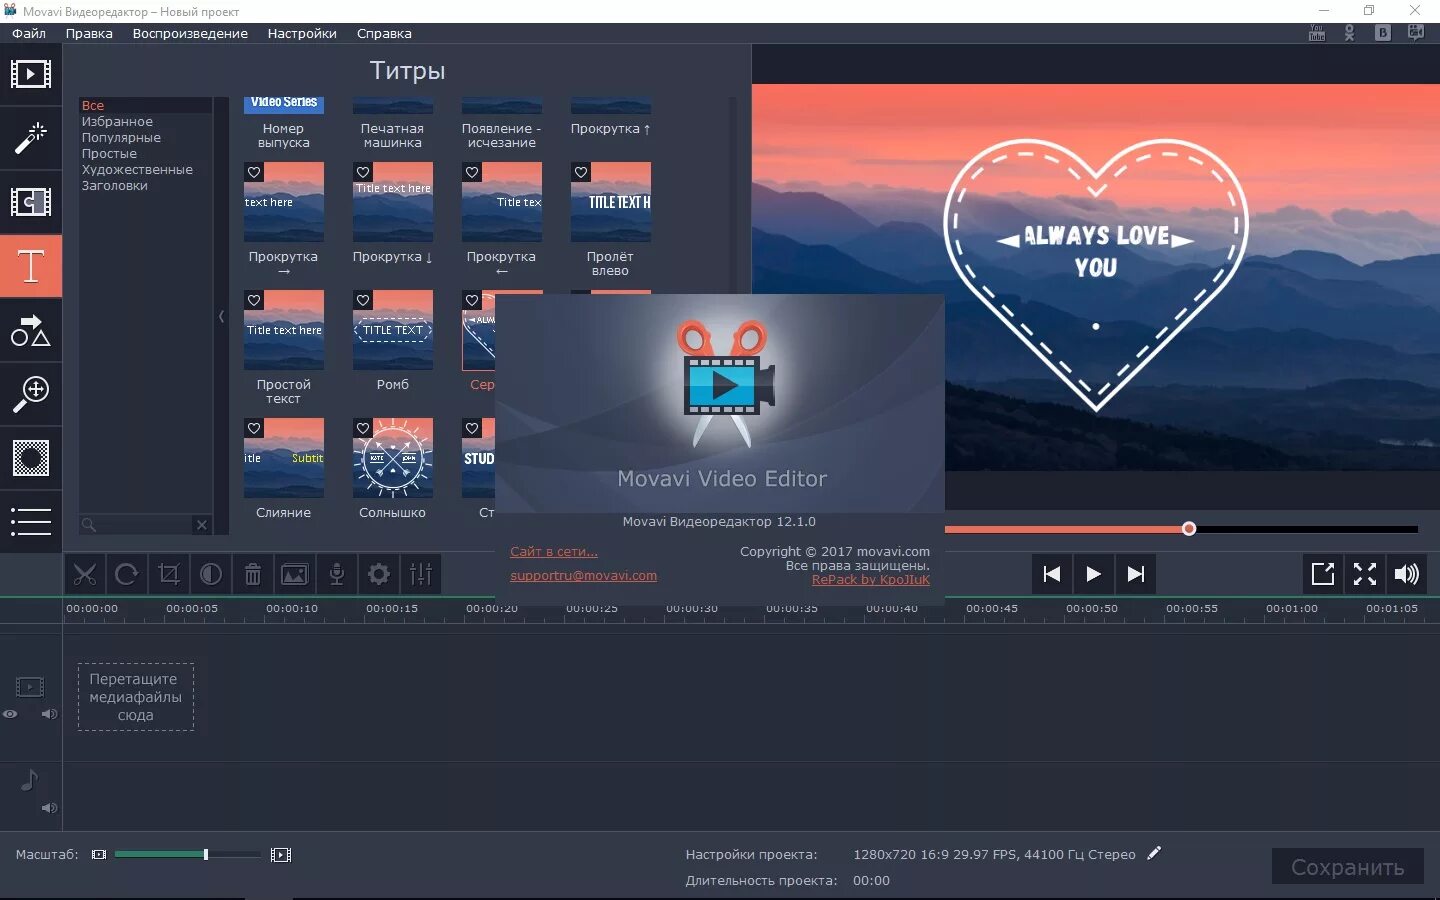The height and width of the screenshot is (900, 1440).
Task: Open the Справка menu
Action: tap(384, 33)
